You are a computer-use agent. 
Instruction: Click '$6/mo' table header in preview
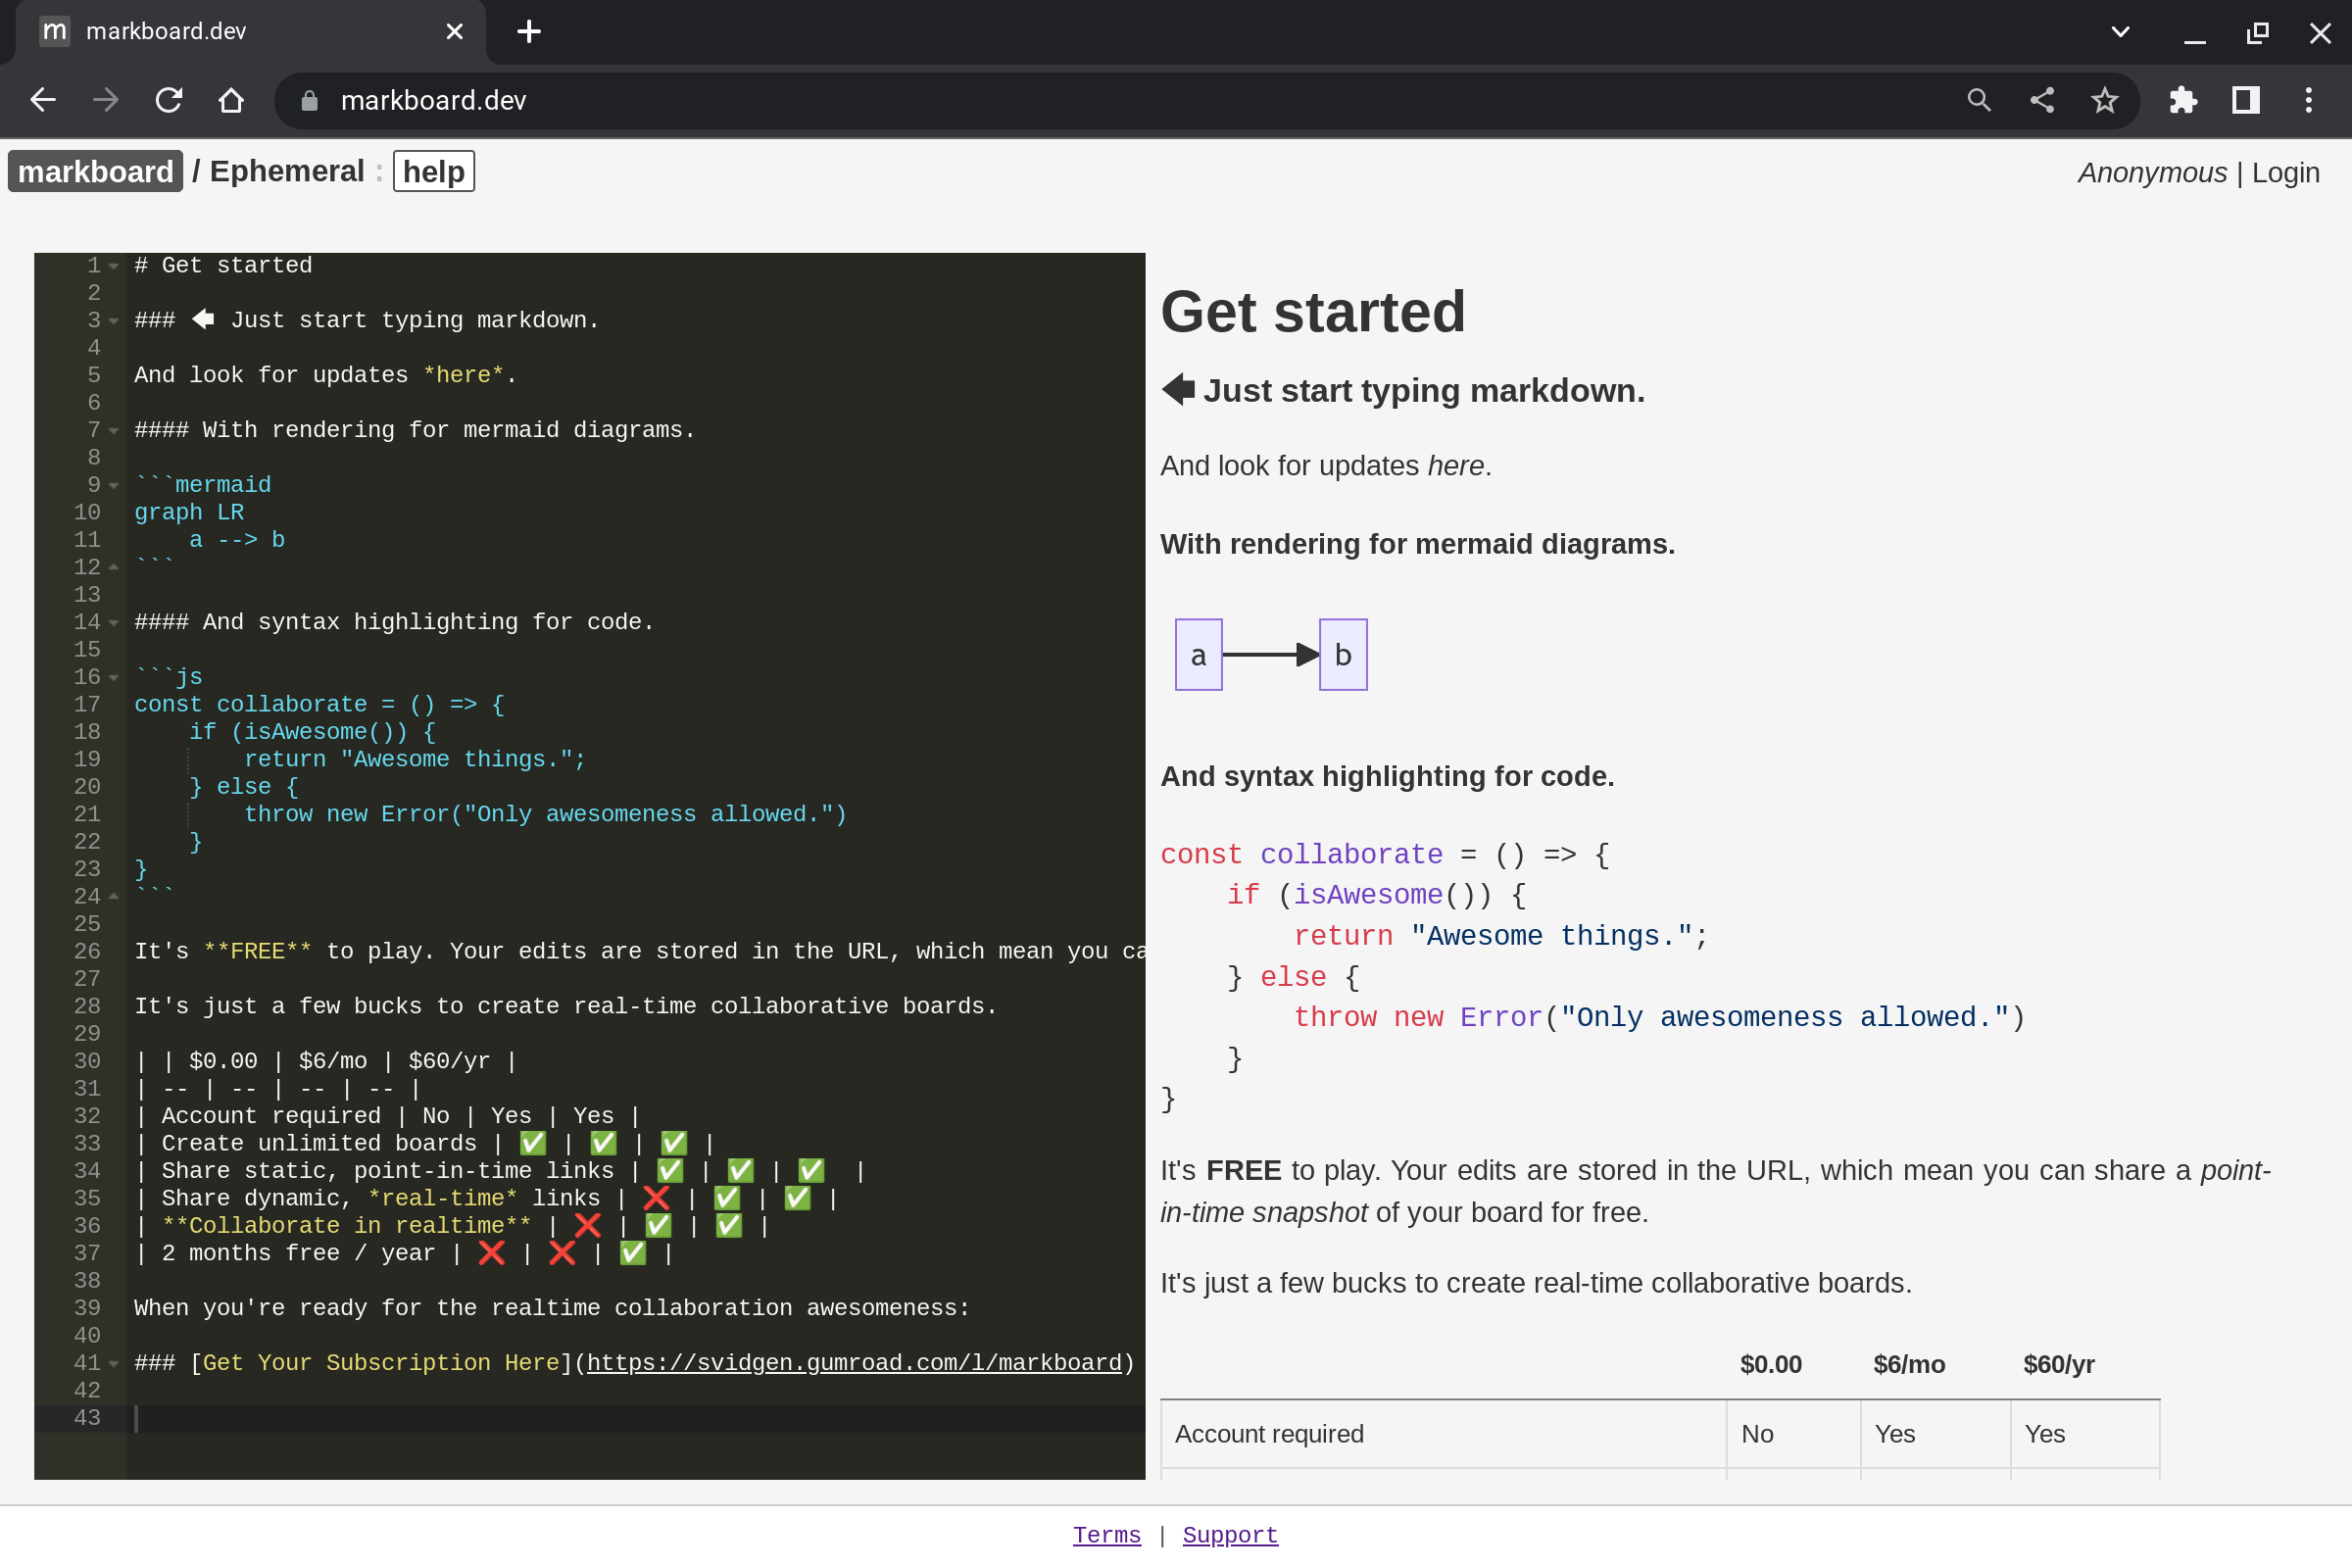1909,1364
